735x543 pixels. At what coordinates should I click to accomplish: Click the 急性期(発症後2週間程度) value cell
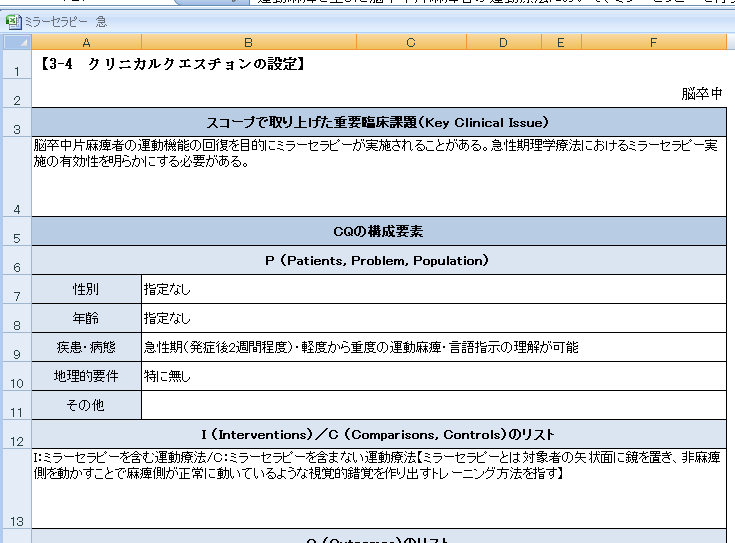[434, 347]
